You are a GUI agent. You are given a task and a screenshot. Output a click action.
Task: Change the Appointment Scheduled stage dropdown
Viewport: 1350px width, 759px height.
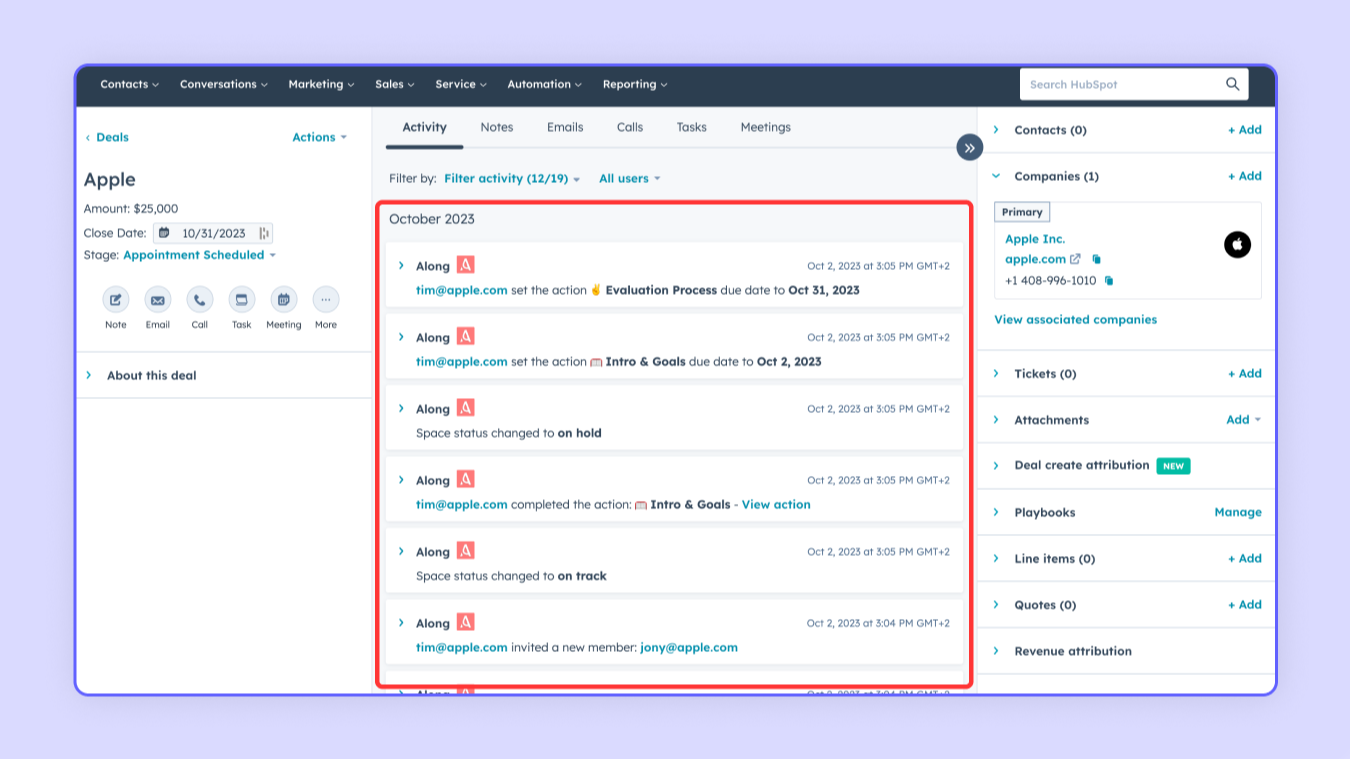[199, 256]
